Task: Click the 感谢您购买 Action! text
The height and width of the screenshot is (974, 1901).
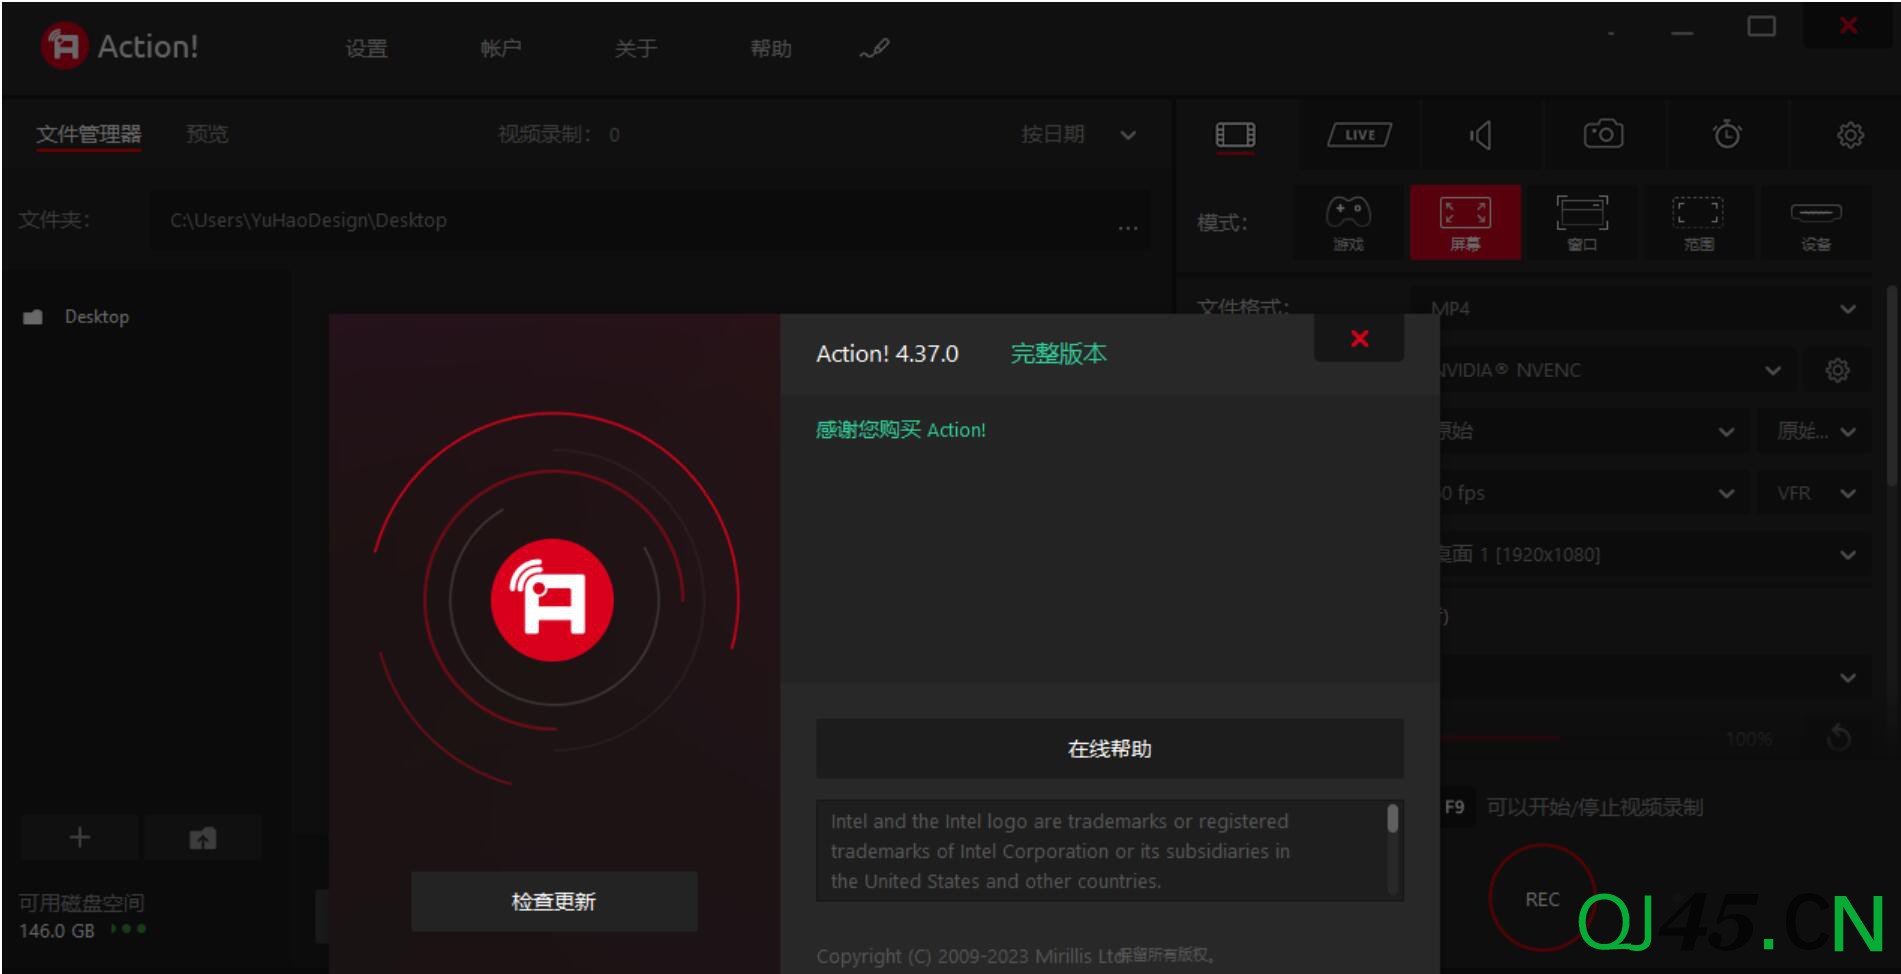Action: pyautogui.click(x=900, y=429)
